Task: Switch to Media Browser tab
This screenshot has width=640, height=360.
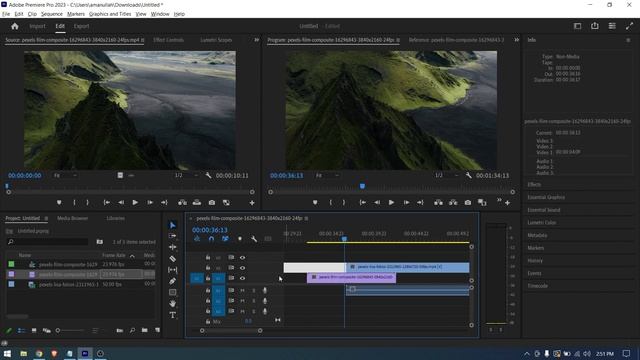Action: pyautogui.click(x=72, y=218)
